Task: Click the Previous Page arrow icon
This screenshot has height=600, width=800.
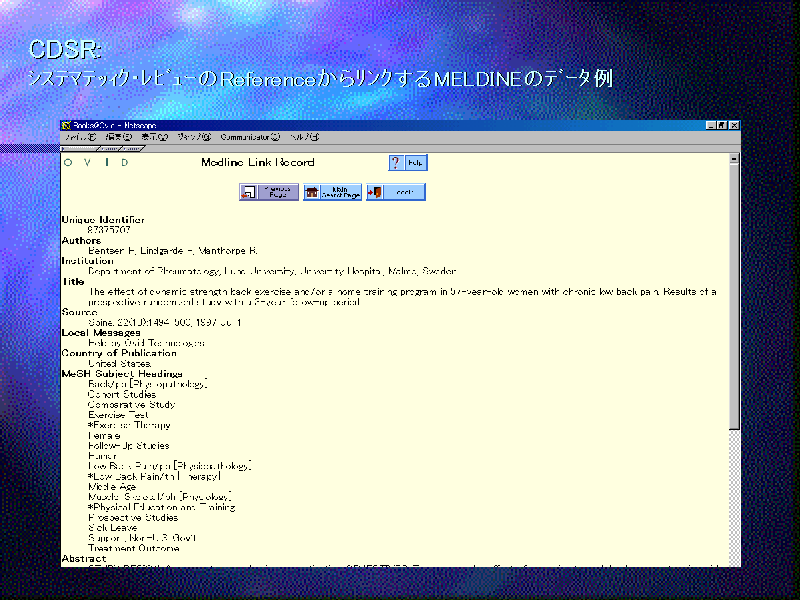Action: pyautogui.click(x=248, y=192)
